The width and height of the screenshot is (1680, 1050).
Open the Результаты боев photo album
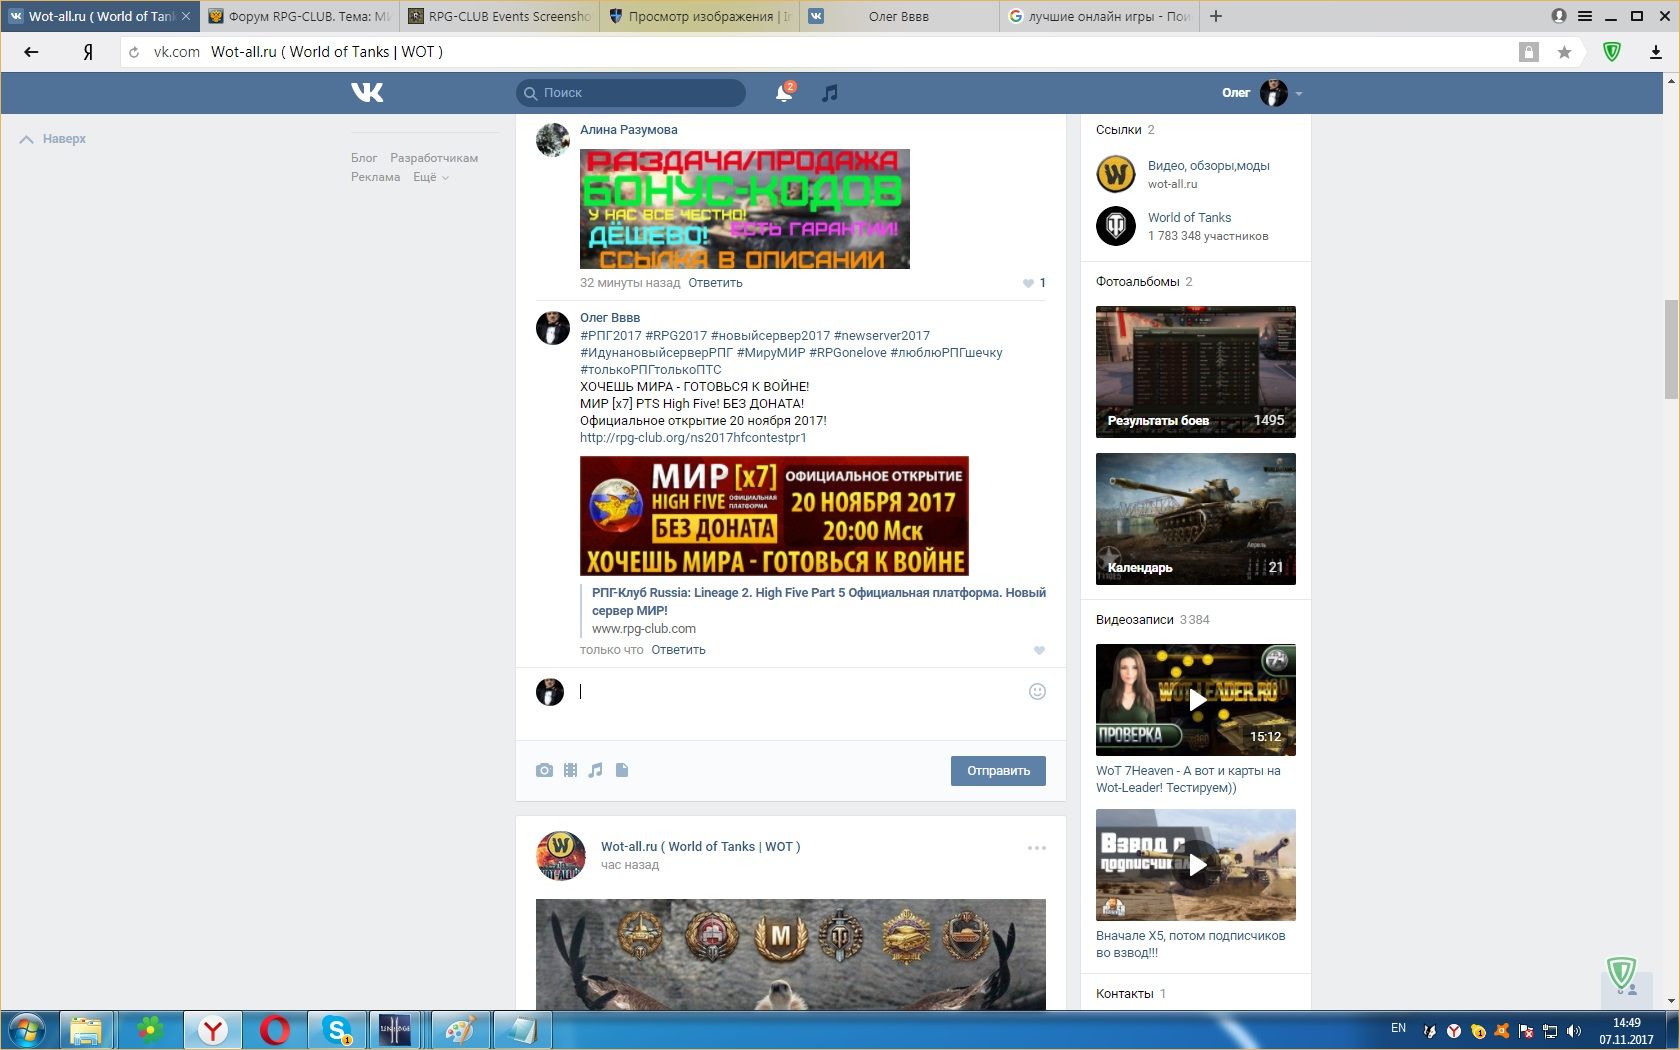1196,372
